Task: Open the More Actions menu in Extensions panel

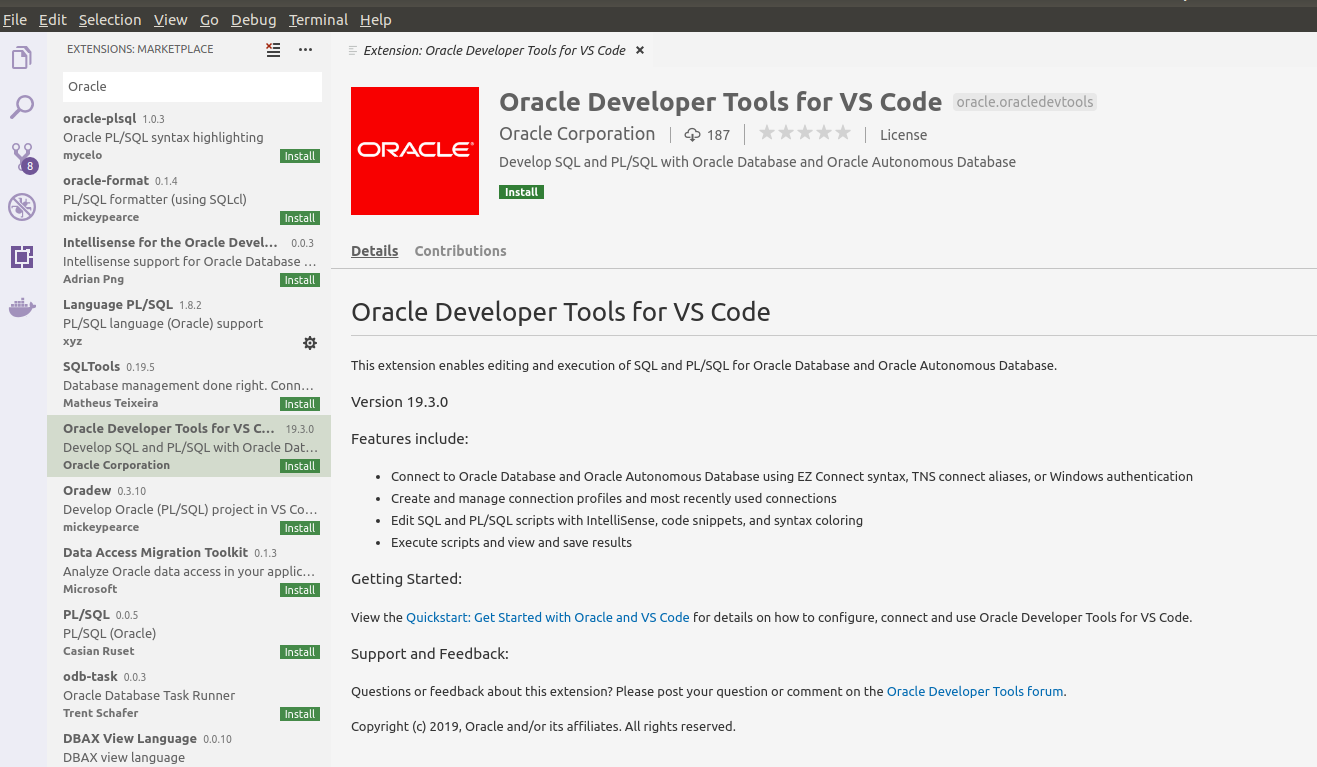Action: (x=305, y=49)
